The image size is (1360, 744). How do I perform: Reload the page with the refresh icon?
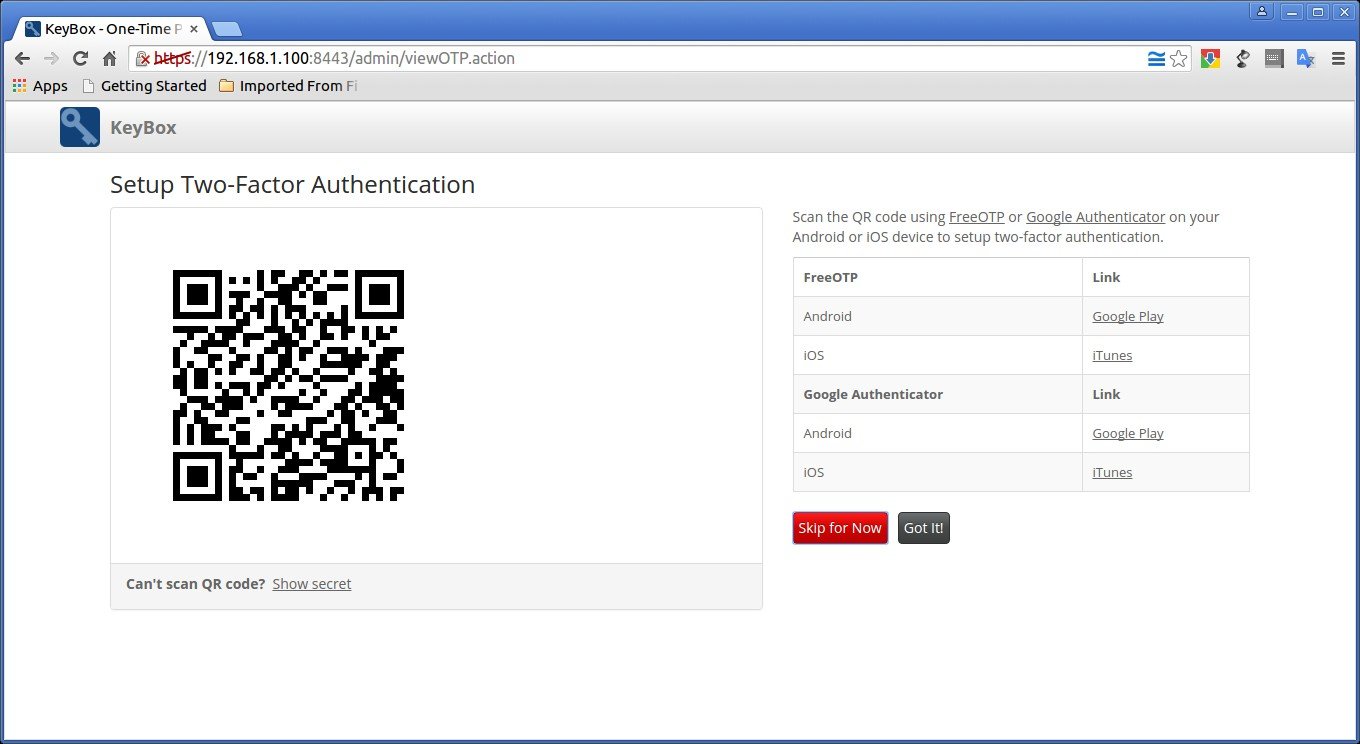[x=81, y=59]
